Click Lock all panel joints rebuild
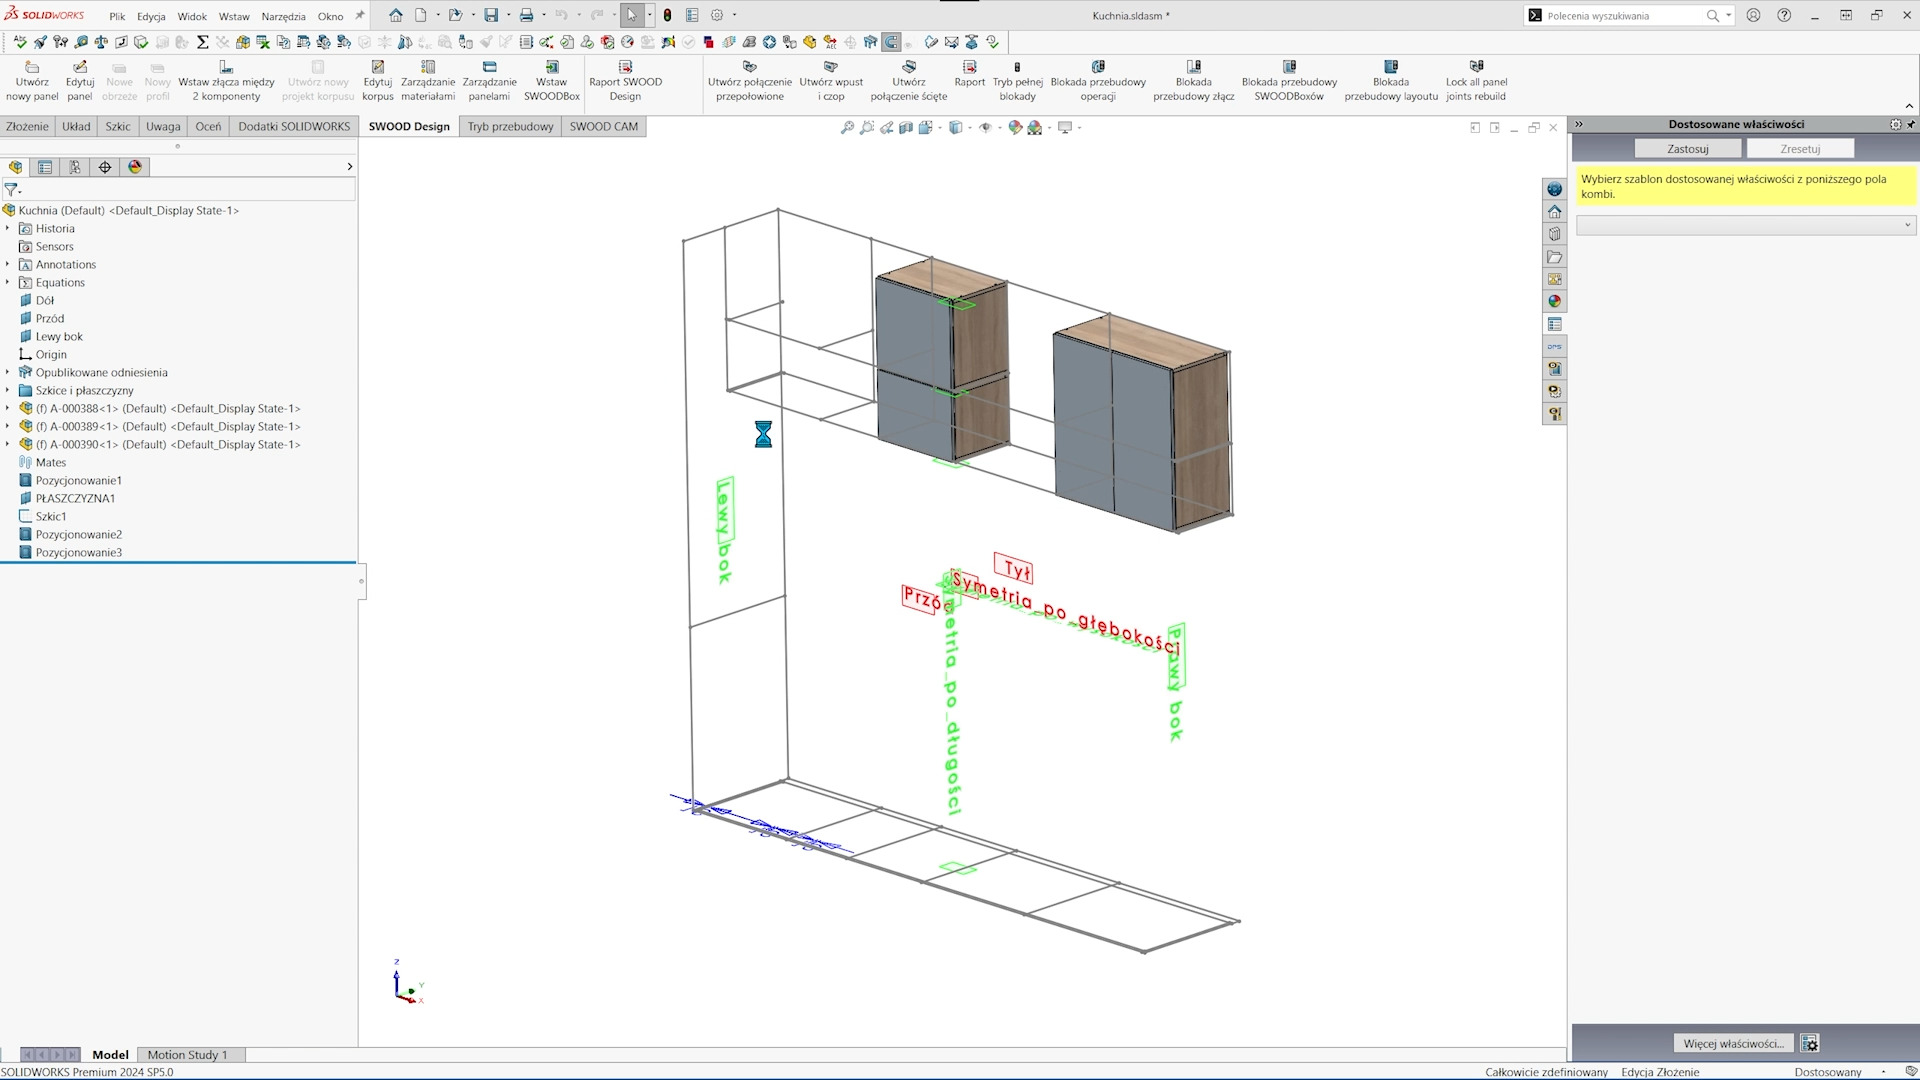1920x1080 pixels. coord(1476,80)
